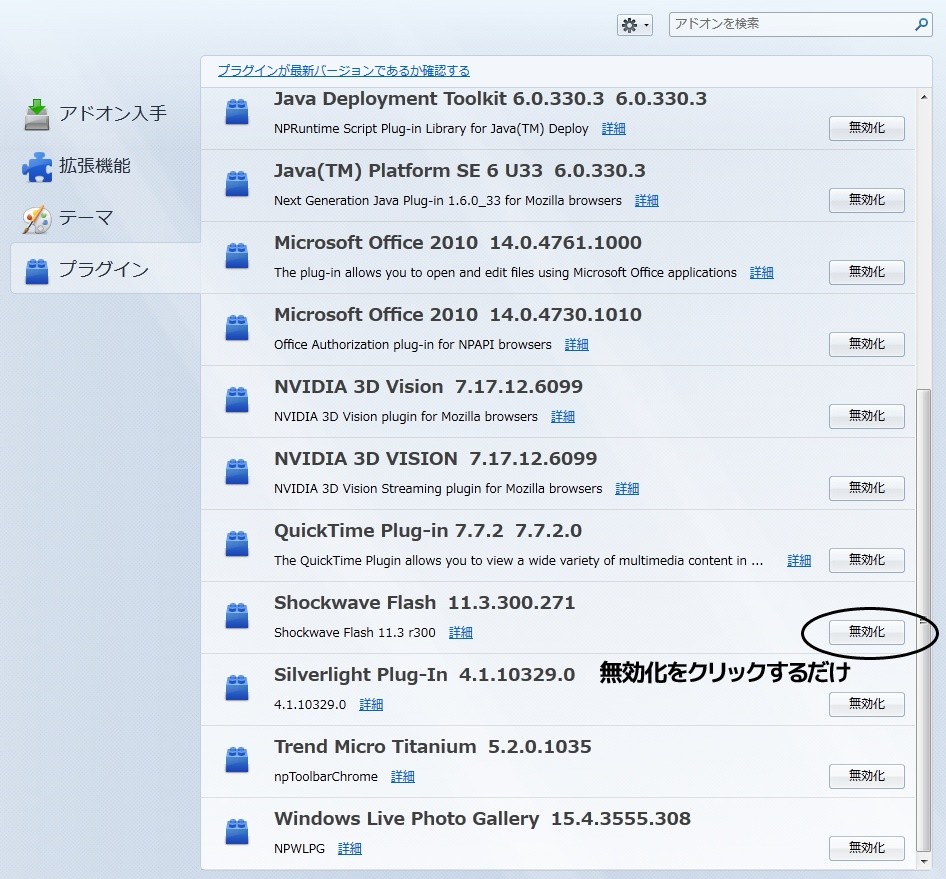Click scrollbar down arrow in plugin list
The height and width of the screenshot is (879, 946).
click(924, 862)
